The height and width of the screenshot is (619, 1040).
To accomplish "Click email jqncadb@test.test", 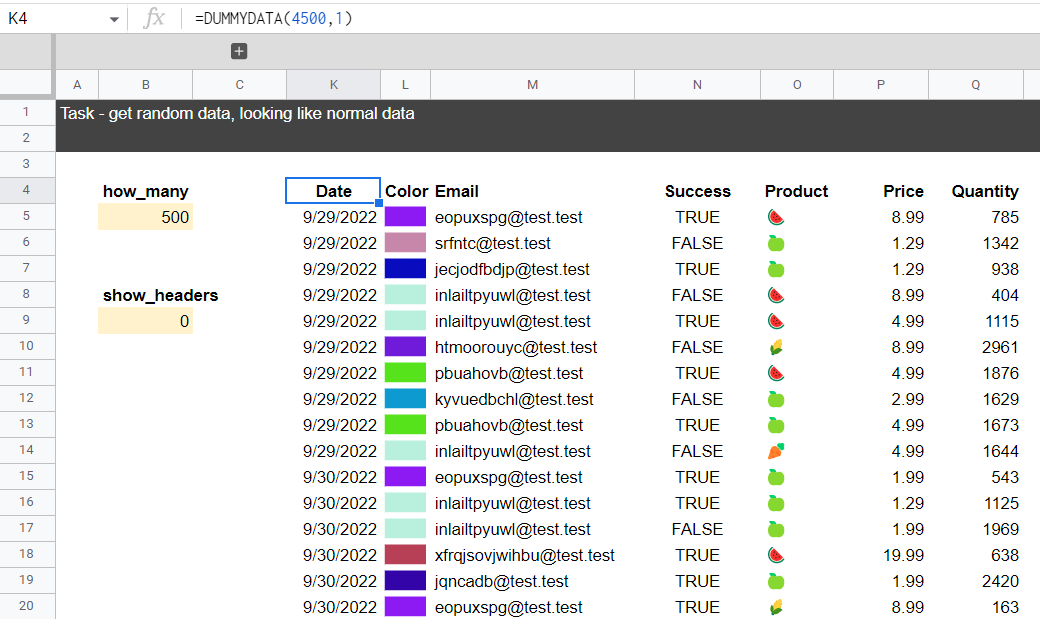I will pyautogui.click(x=501, y=581).
